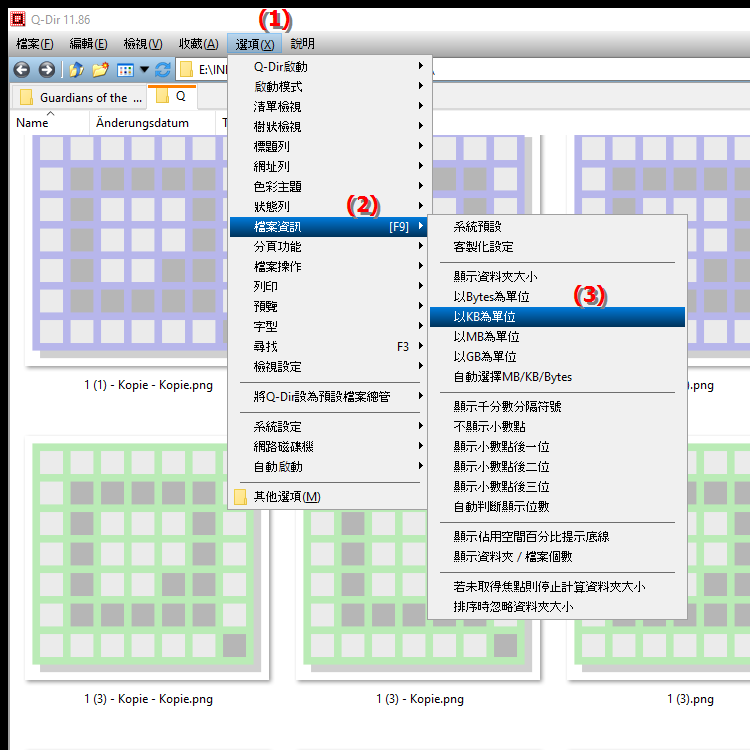Open the 檔案操作 submenu
Viewport: 750px width, 750px height.
coord(330,266)
